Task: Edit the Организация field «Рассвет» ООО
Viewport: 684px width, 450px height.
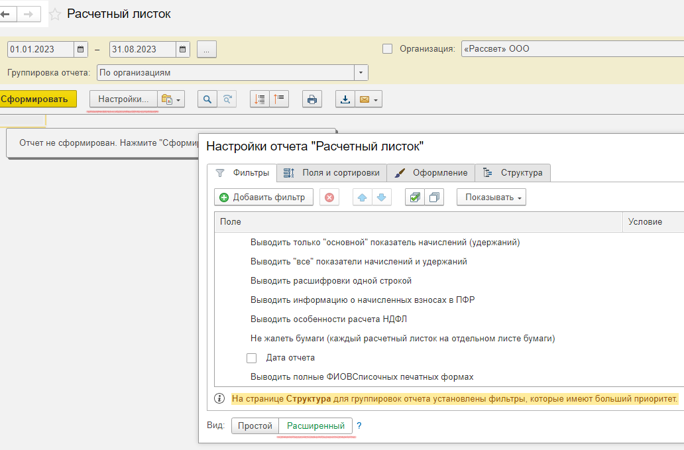Action: coord(572,49)
